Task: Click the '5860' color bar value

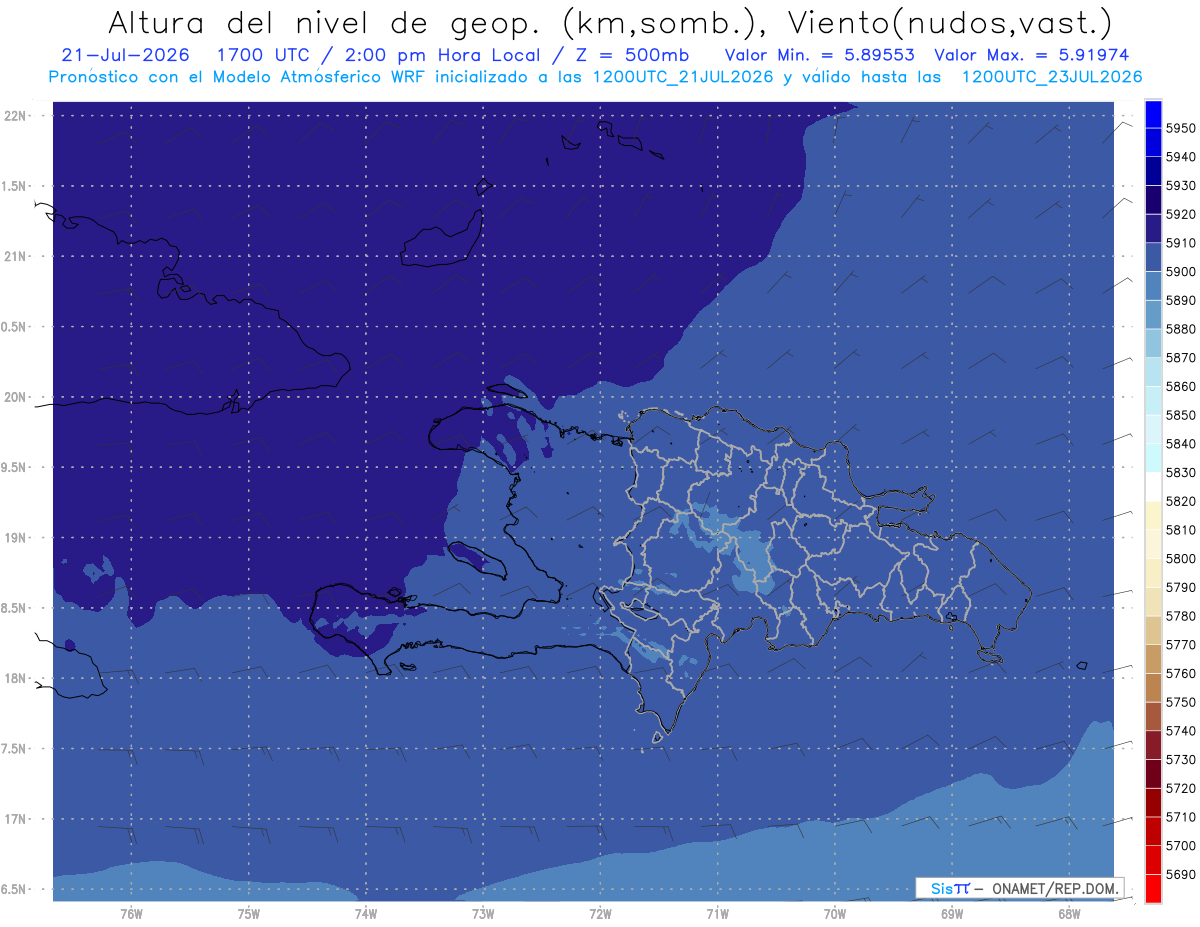Action: (x=1181, y=386)
